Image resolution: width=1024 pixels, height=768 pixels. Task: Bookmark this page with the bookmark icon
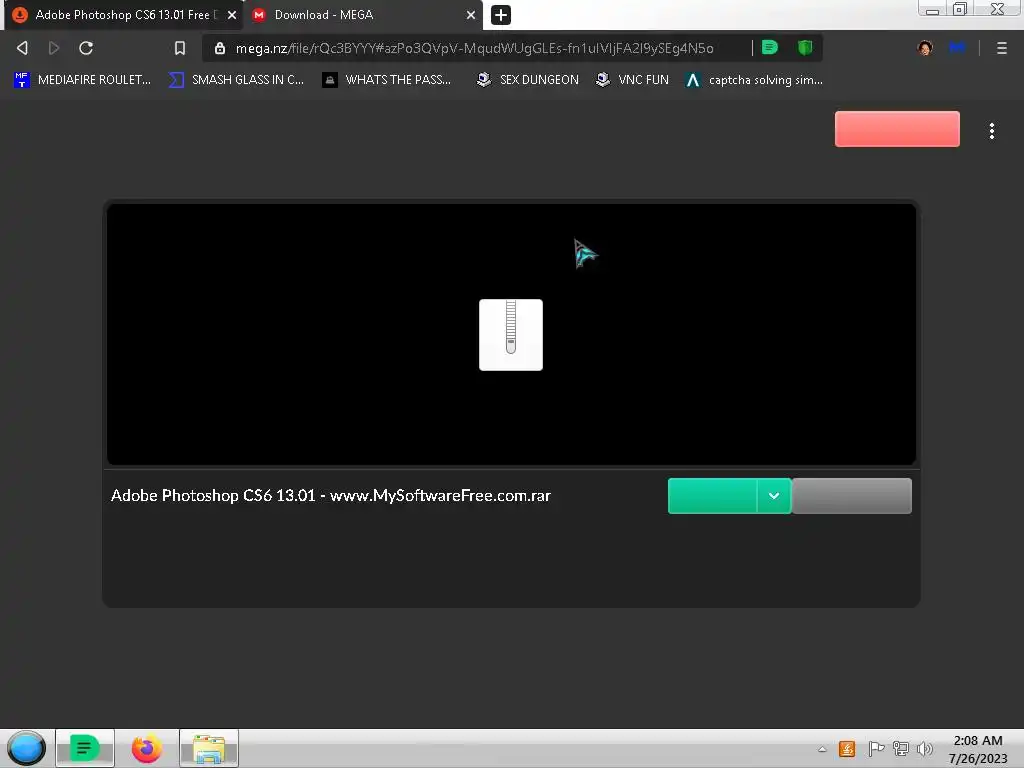pos(180,48)
